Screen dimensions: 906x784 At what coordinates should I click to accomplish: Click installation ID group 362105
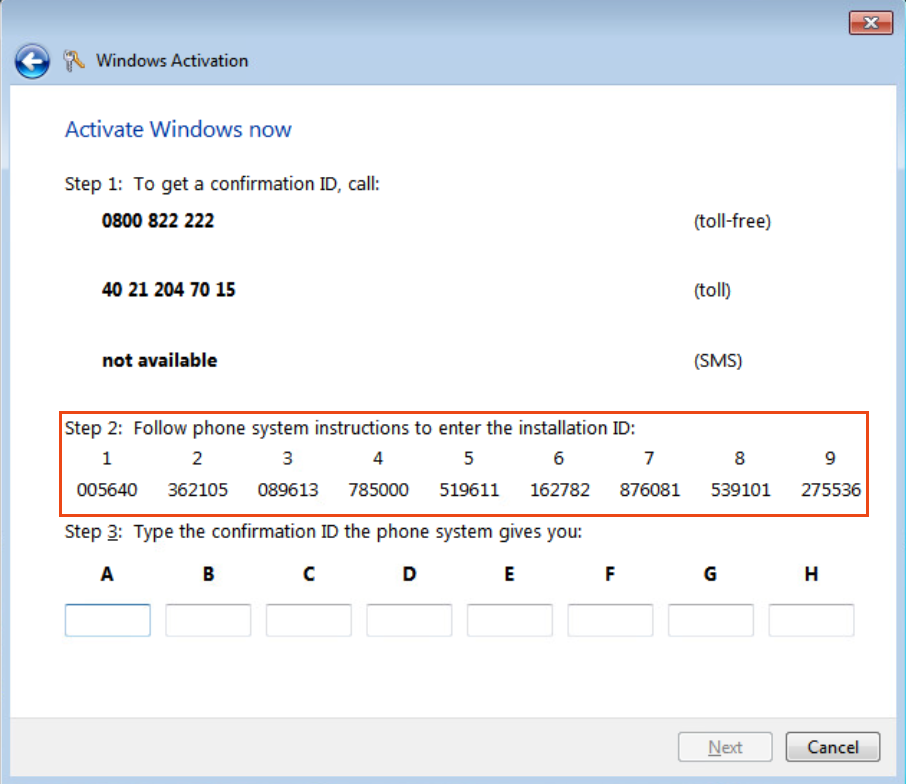[x=198, y=490]
